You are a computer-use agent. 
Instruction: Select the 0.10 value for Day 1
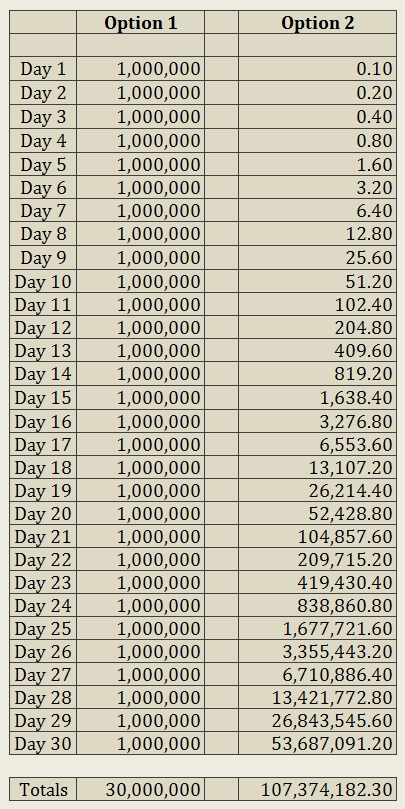tap(317, 69)
